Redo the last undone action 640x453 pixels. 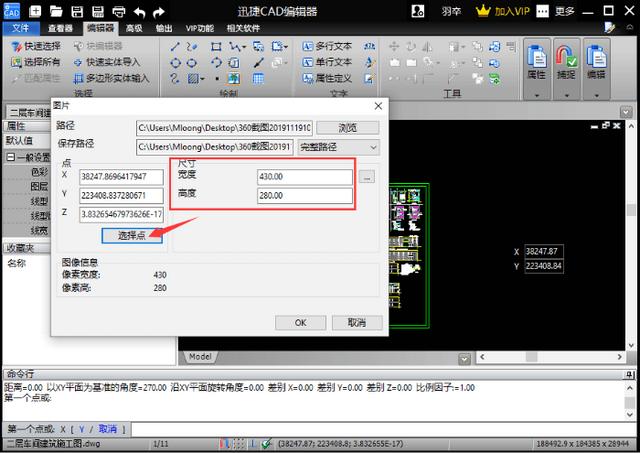pos(158,12)
